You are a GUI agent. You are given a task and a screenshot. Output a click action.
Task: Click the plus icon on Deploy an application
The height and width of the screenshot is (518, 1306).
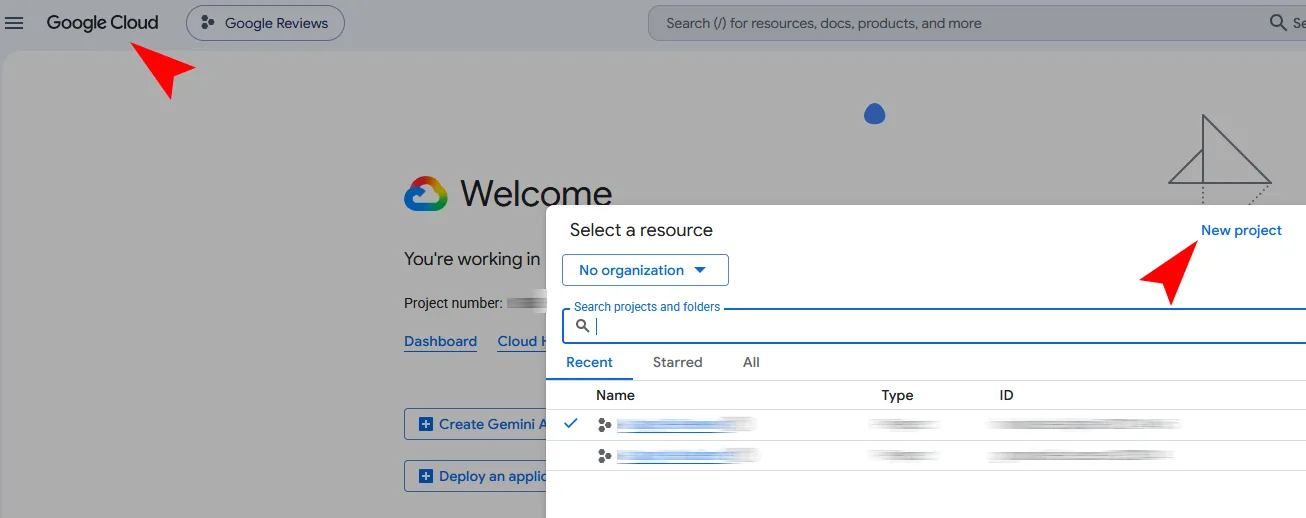pyautogui.click(x=426, y=476)
